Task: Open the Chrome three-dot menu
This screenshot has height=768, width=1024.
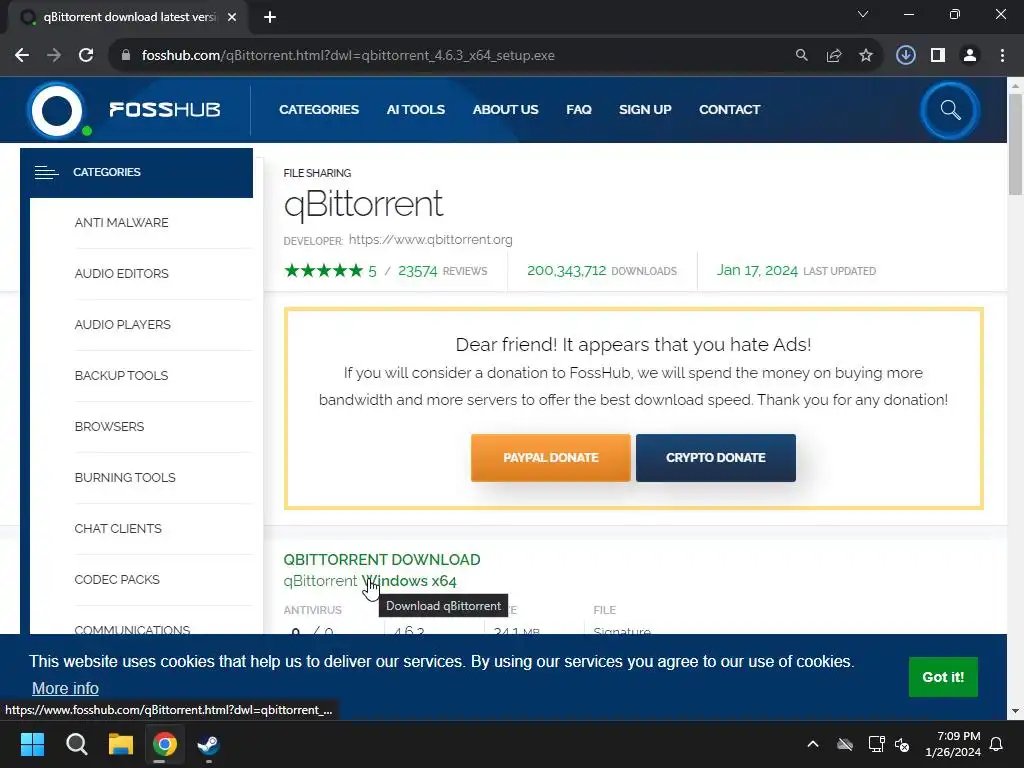Action: coord(1002,56)
